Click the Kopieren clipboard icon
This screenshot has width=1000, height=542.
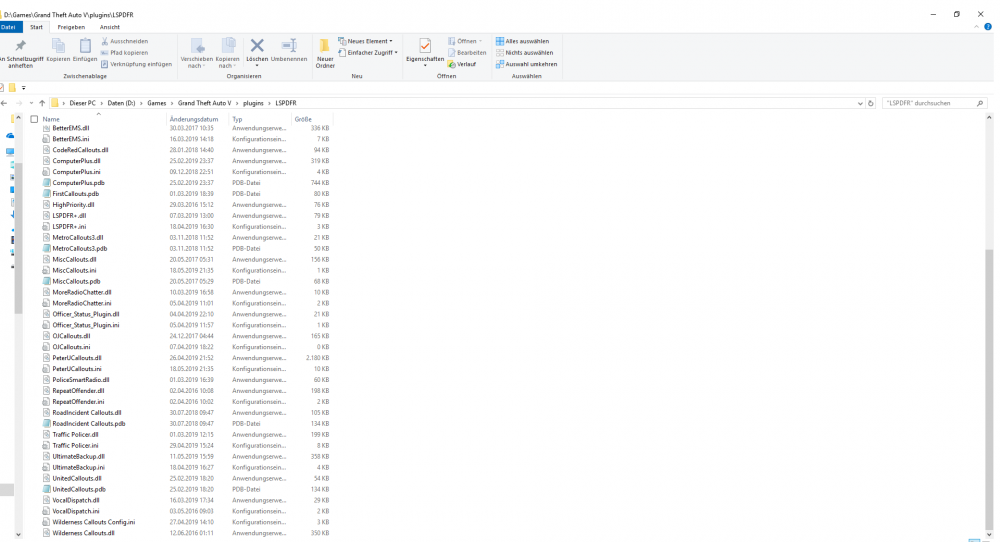(x=58, y=50)
